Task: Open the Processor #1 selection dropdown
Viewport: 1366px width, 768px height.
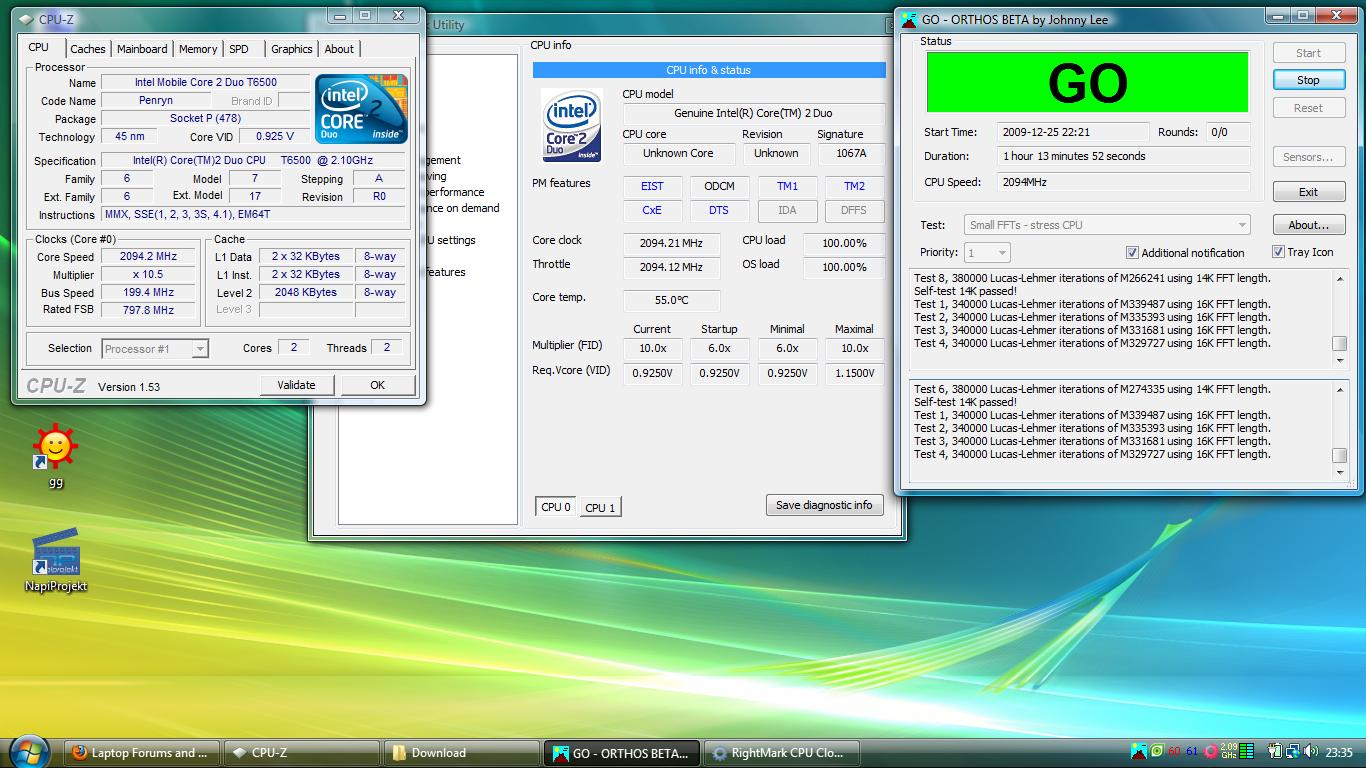Action: 155,349
